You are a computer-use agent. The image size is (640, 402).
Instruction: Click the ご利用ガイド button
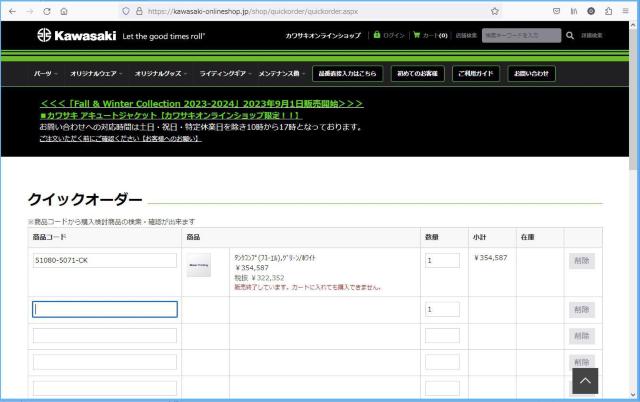[x=476, y=73]
